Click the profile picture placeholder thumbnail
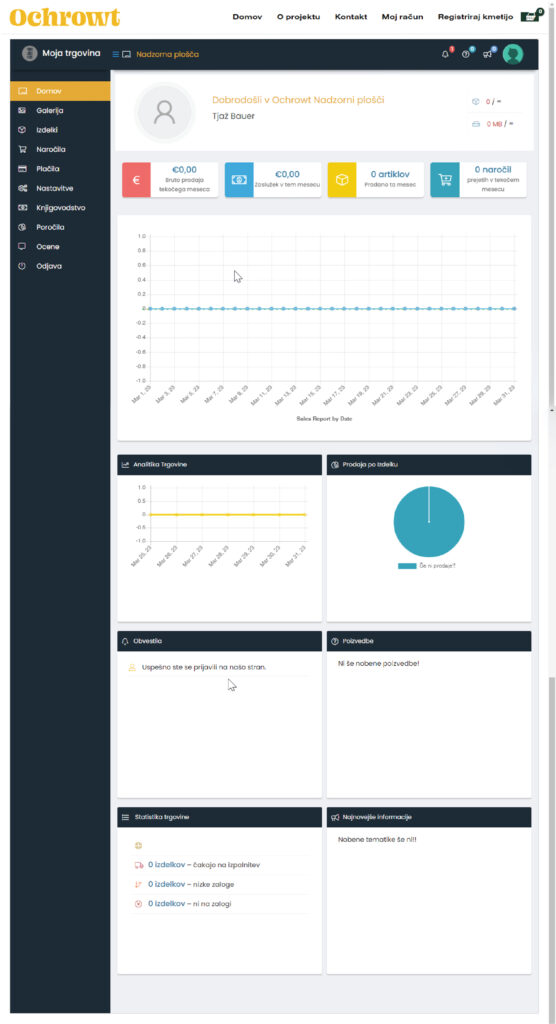Viewport: 556px width, 1024px height. (x=165, y=112)
